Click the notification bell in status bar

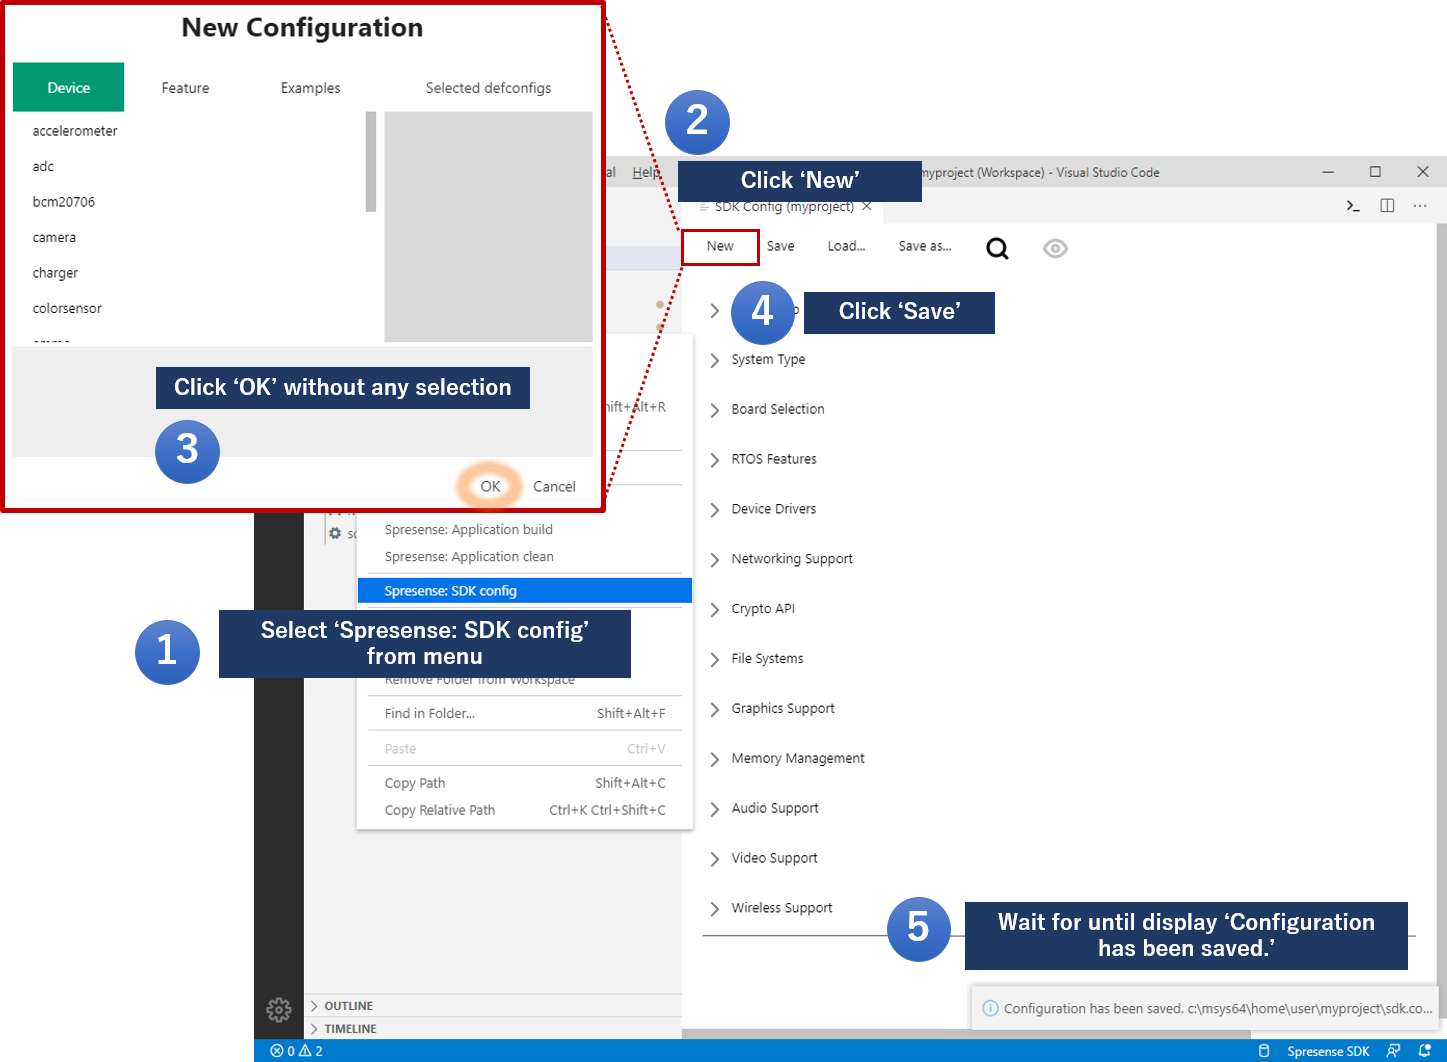(1425, 1051)
